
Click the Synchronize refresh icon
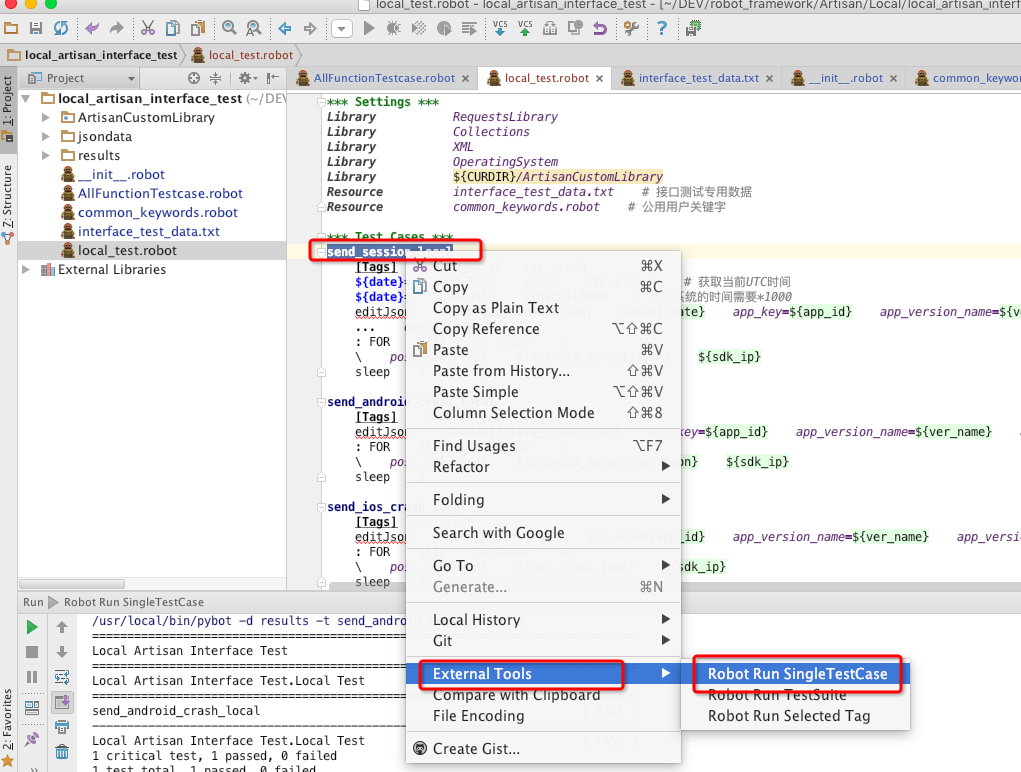click(61, 29)
